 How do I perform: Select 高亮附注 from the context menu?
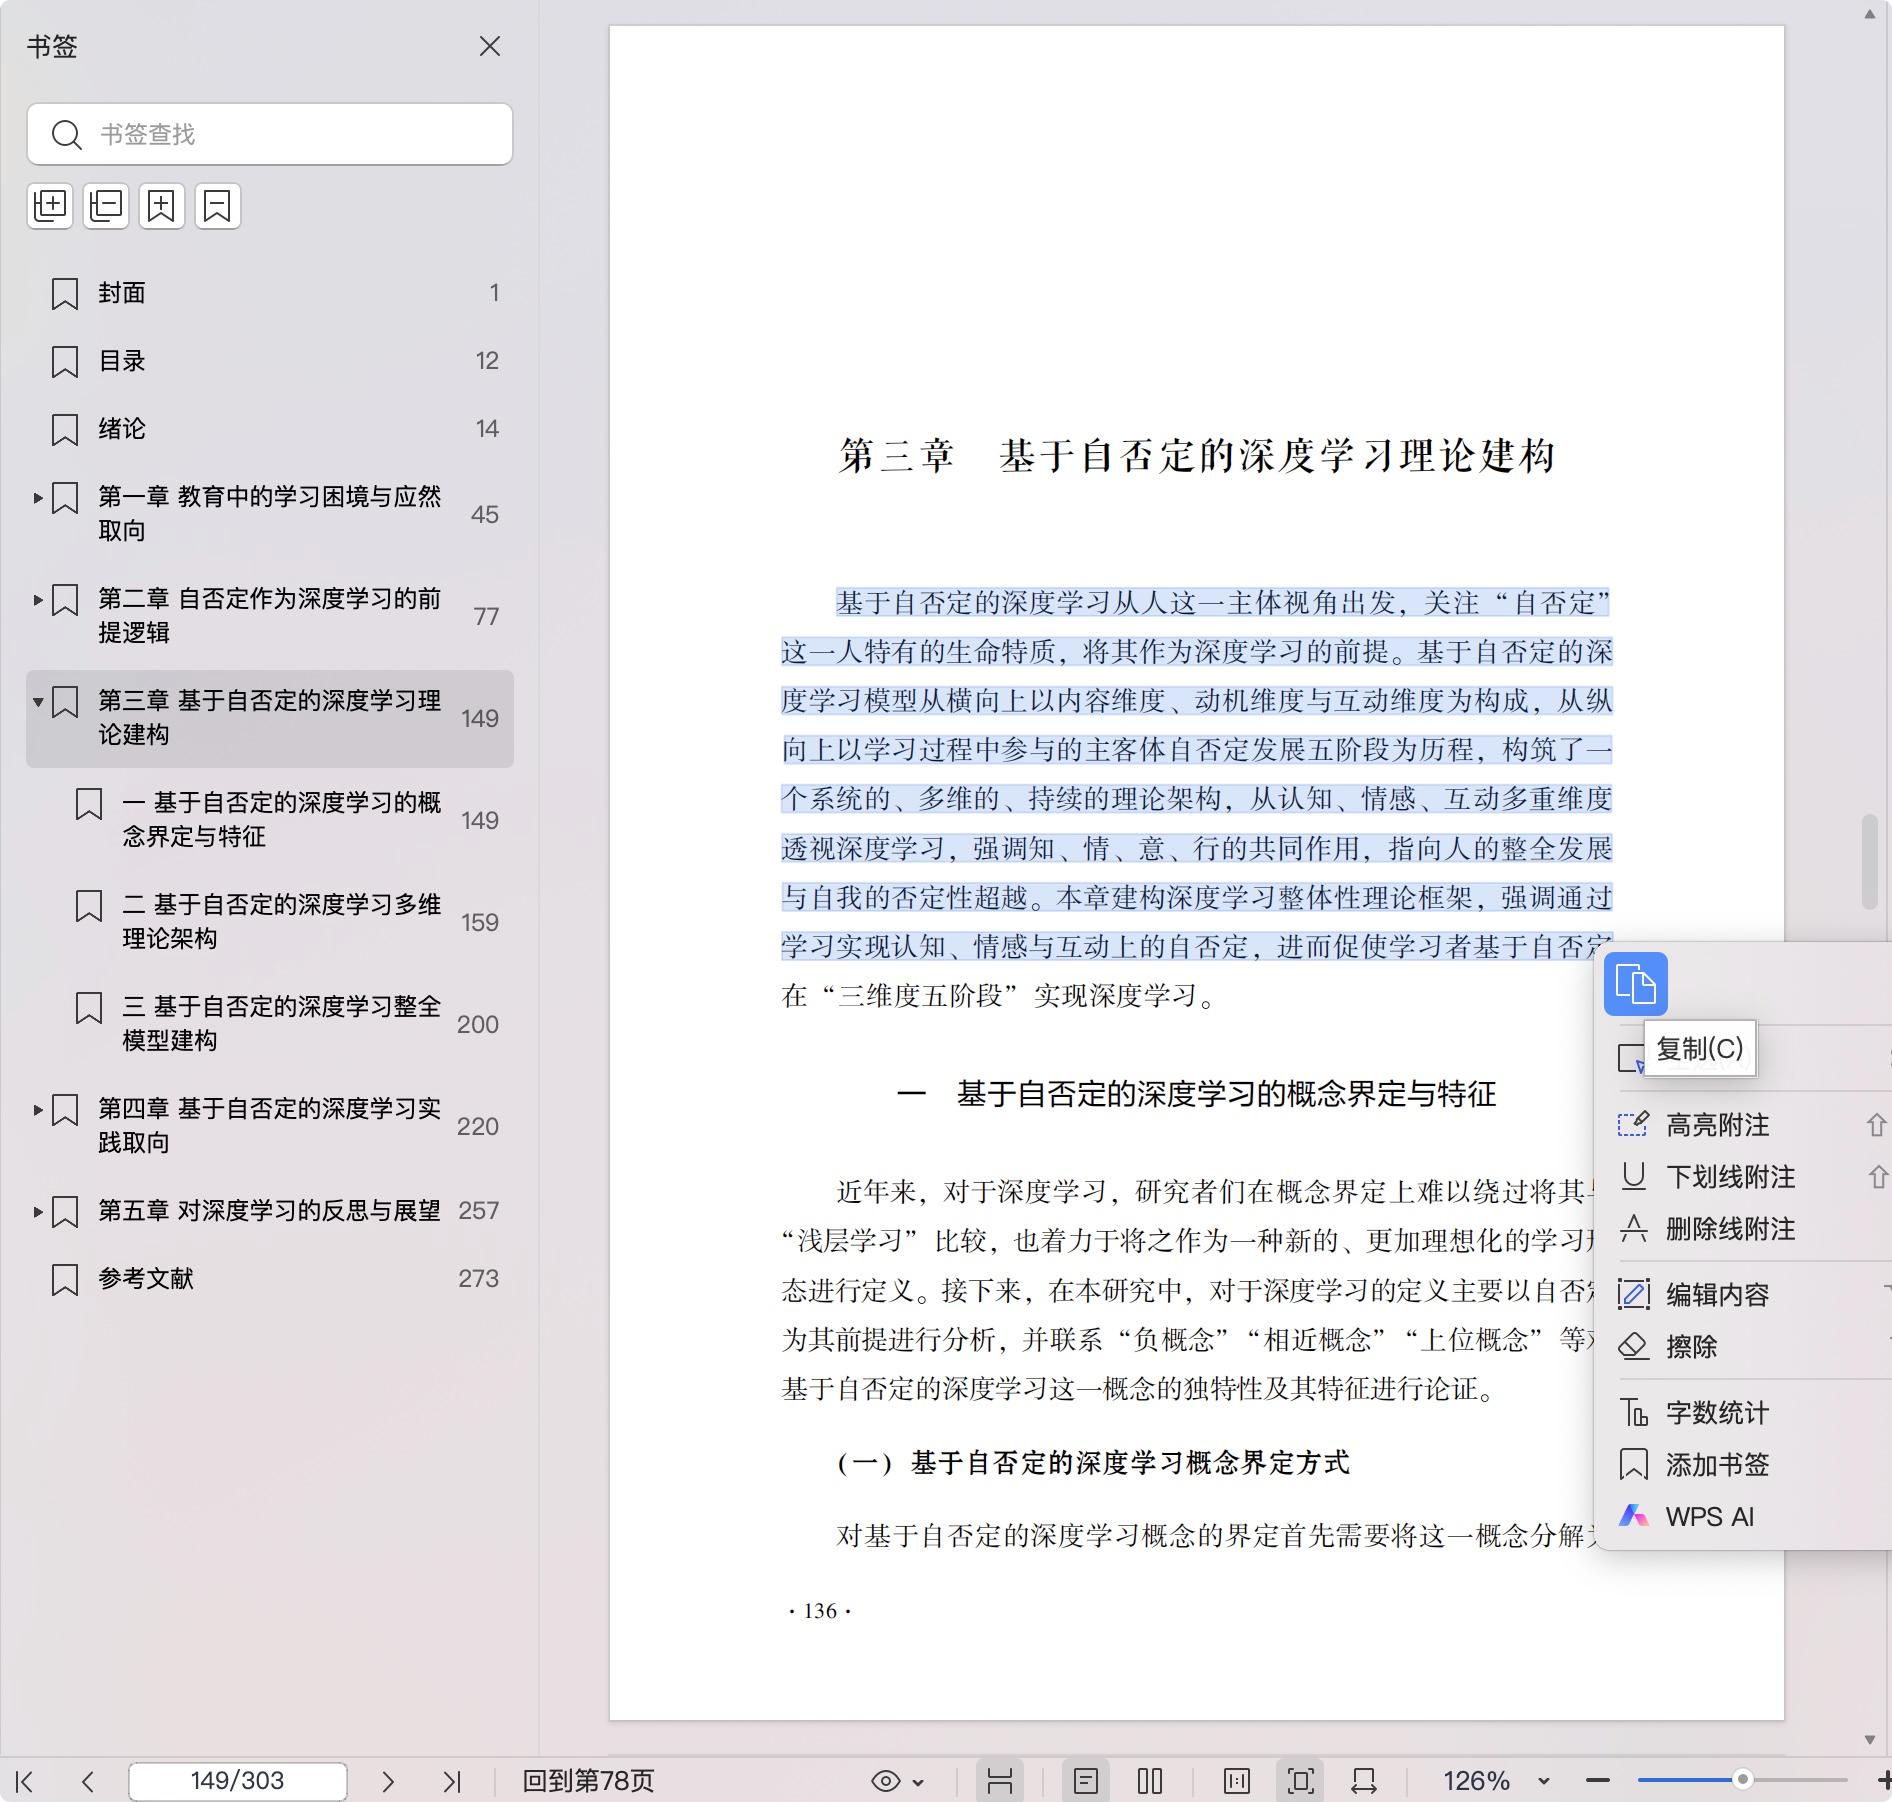(1717, 1125)
